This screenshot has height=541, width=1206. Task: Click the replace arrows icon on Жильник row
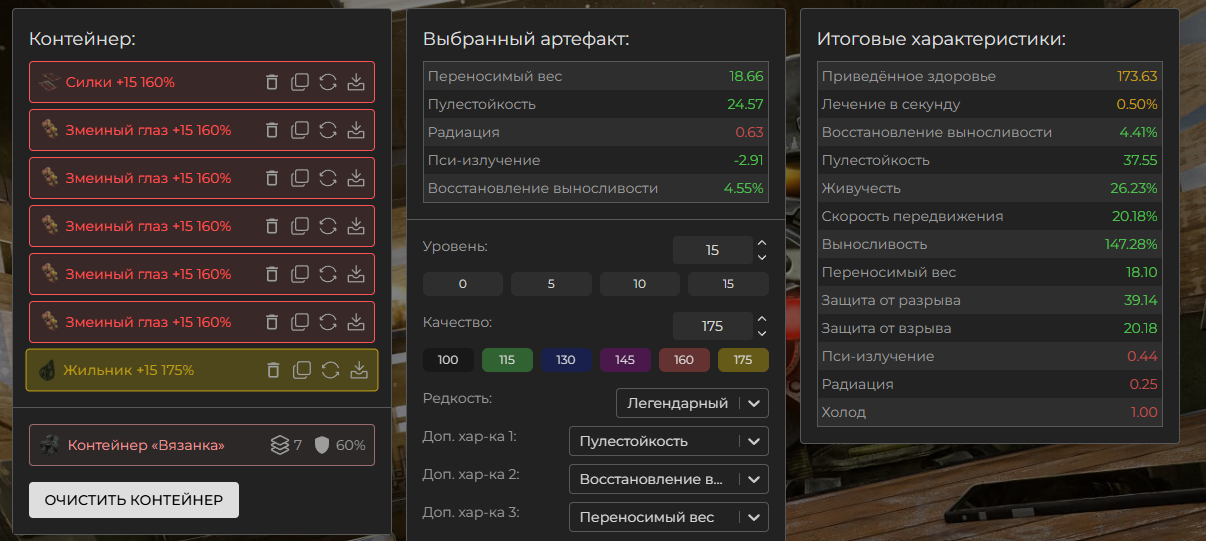pos(330,370)
